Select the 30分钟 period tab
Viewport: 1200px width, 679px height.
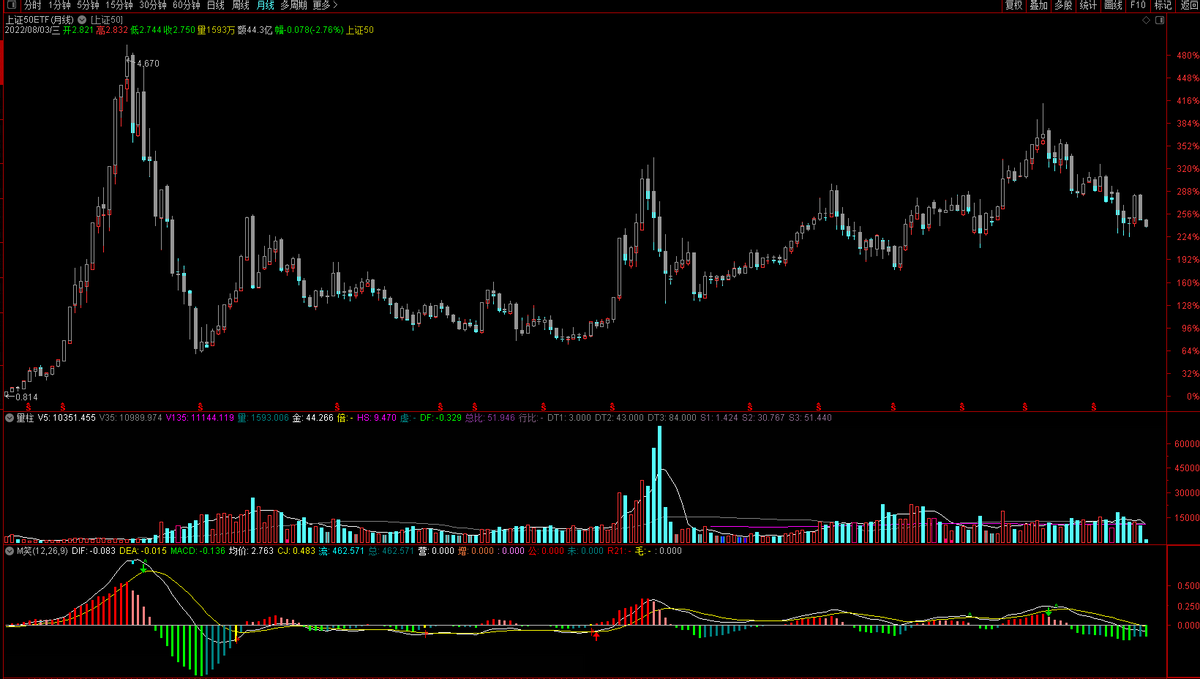153,5
